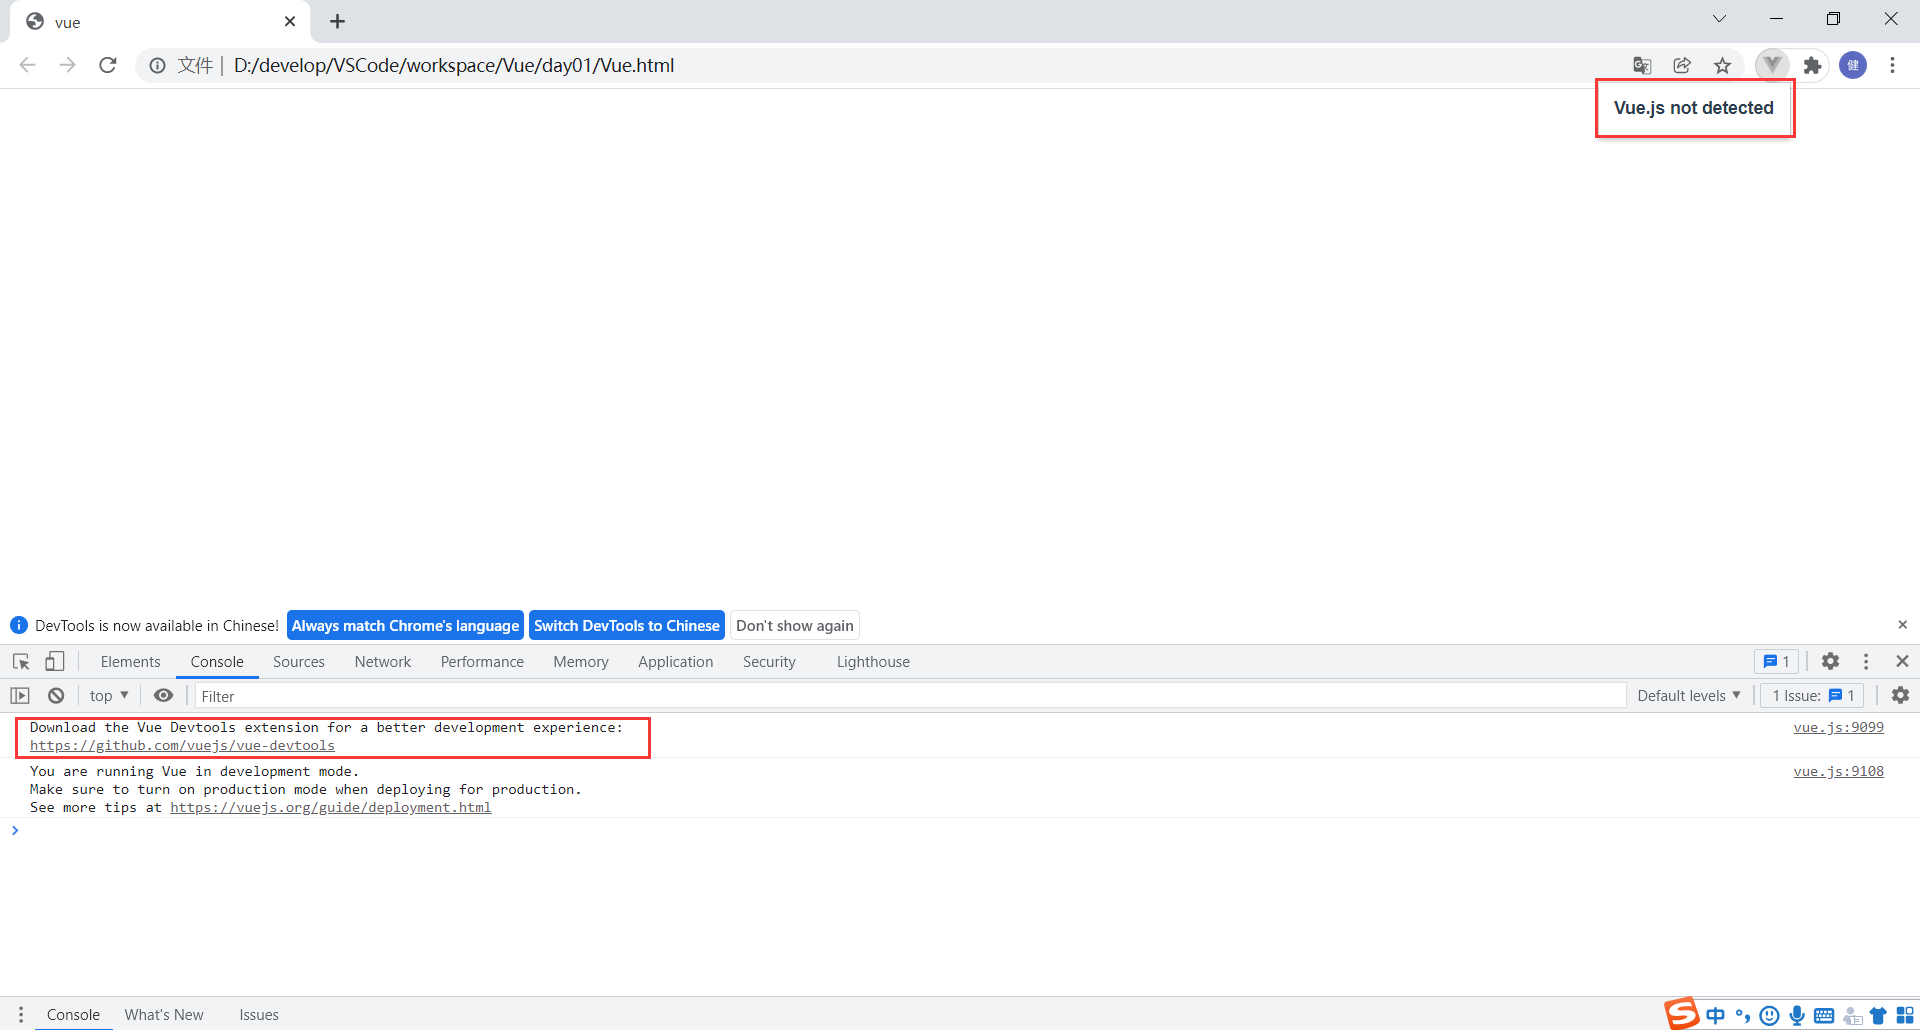Open the Sogou toolbox grid icon

click(1905, 1015)
